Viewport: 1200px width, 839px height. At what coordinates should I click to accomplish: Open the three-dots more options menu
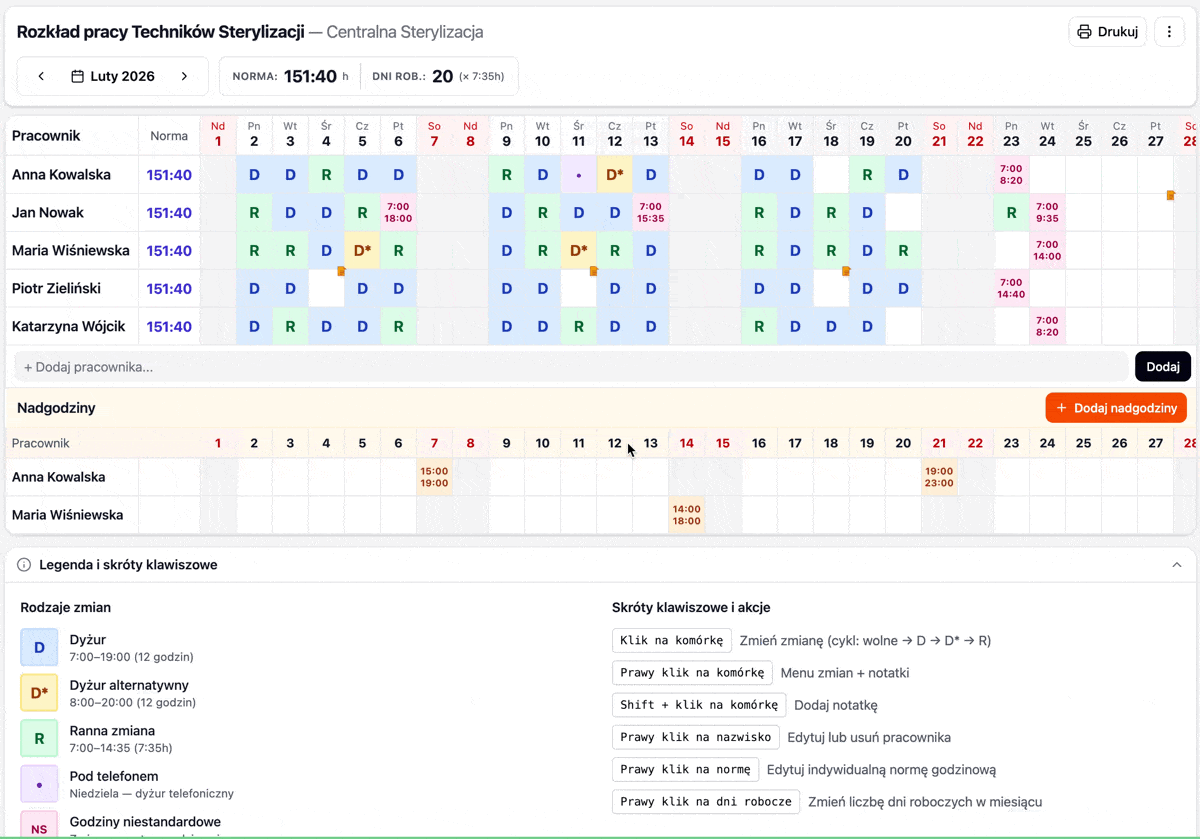point(1169,32)
